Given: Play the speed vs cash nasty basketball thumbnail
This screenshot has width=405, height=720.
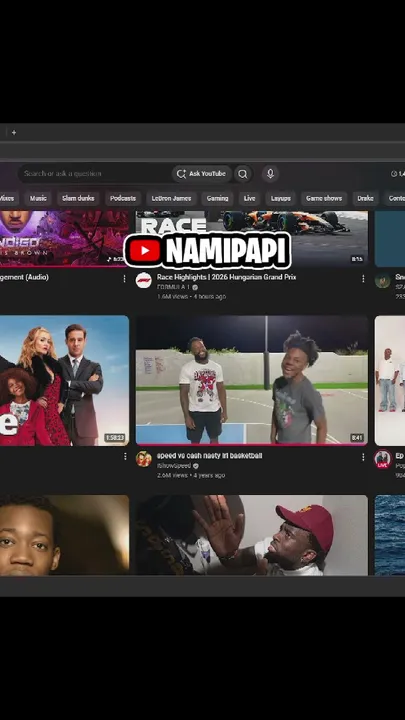Looking at the screenshot, I should [x=252, y=380].
